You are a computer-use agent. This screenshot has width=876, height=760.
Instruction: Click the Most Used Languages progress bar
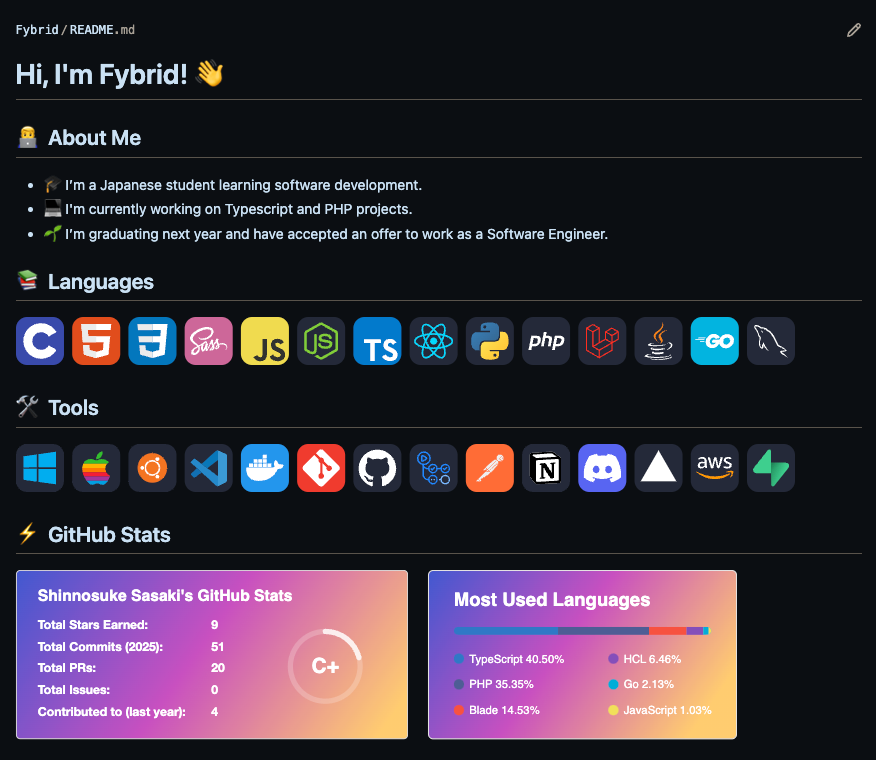pyautogui.click(x=582, y=631)
